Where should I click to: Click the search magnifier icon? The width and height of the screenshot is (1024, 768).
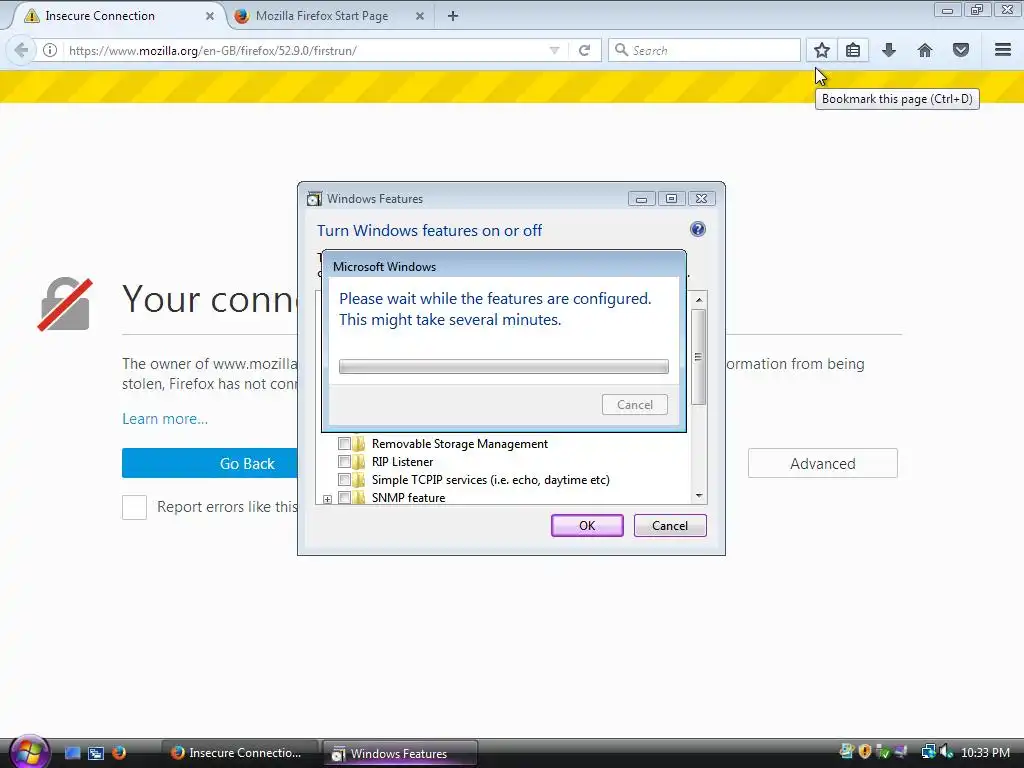621,50
